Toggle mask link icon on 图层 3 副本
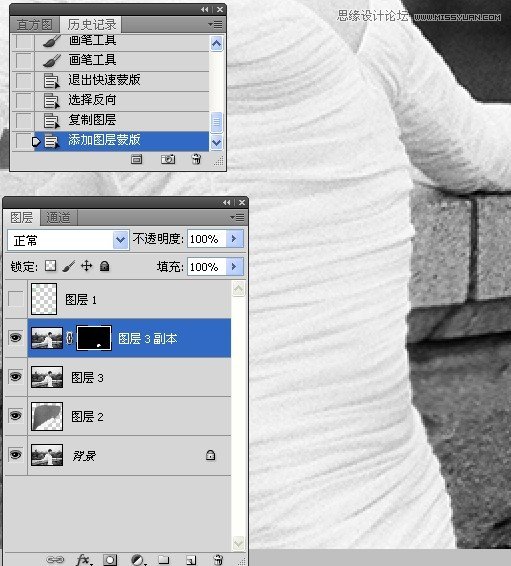This screenshot has width=511, height=566. point(70,338)
